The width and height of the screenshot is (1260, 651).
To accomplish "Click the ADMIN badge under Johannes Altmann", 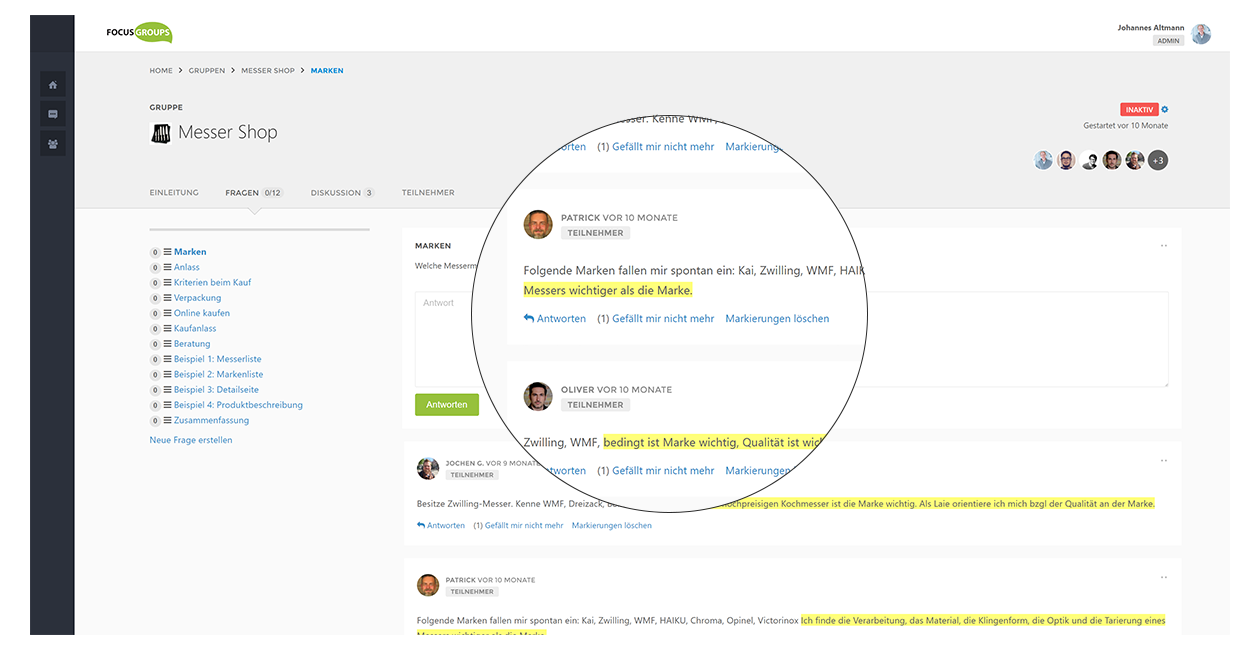I will (1168, 41).
